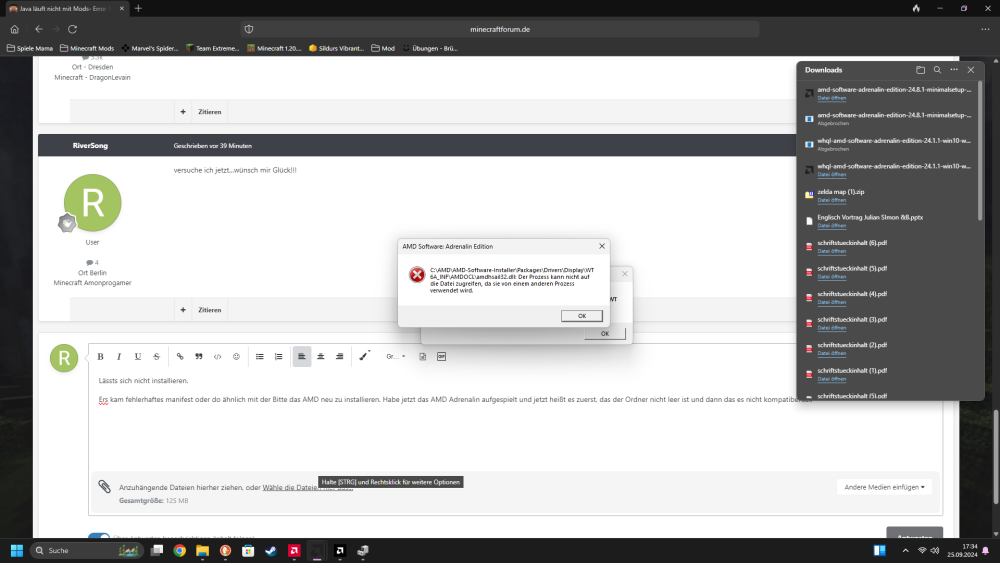Toggle the switch below the attachment area

[x=99, y=536]
